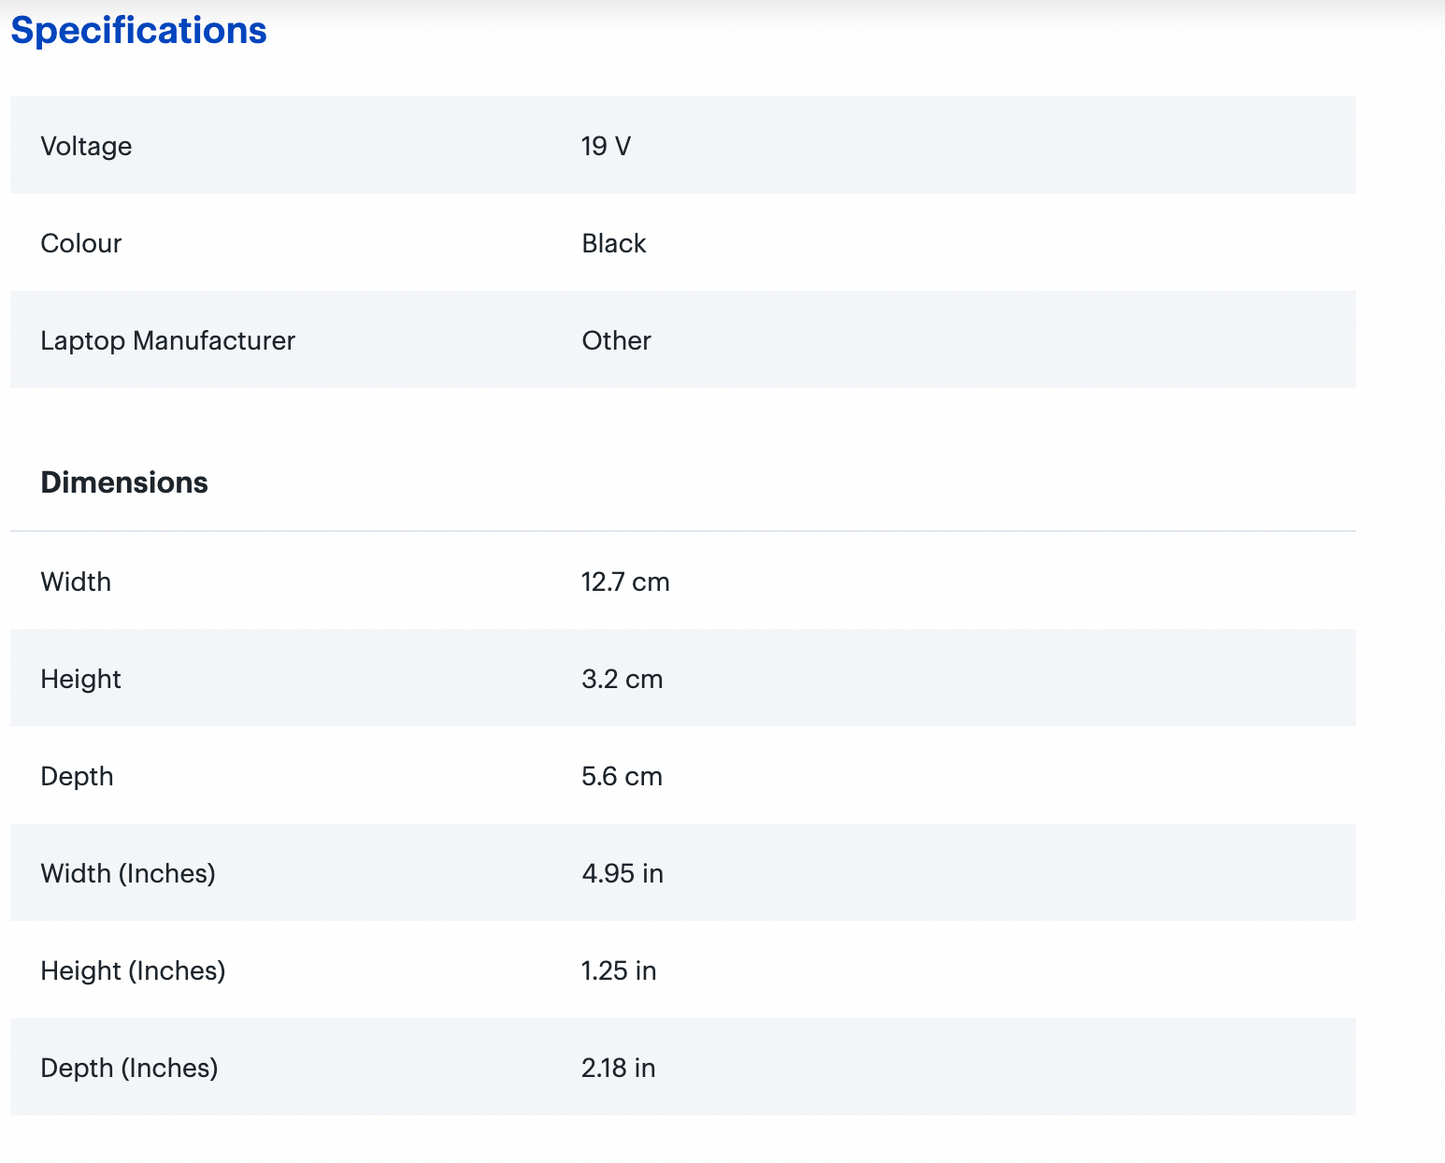
Task: Click the 2.18 in value
Action: (618, 1067)
